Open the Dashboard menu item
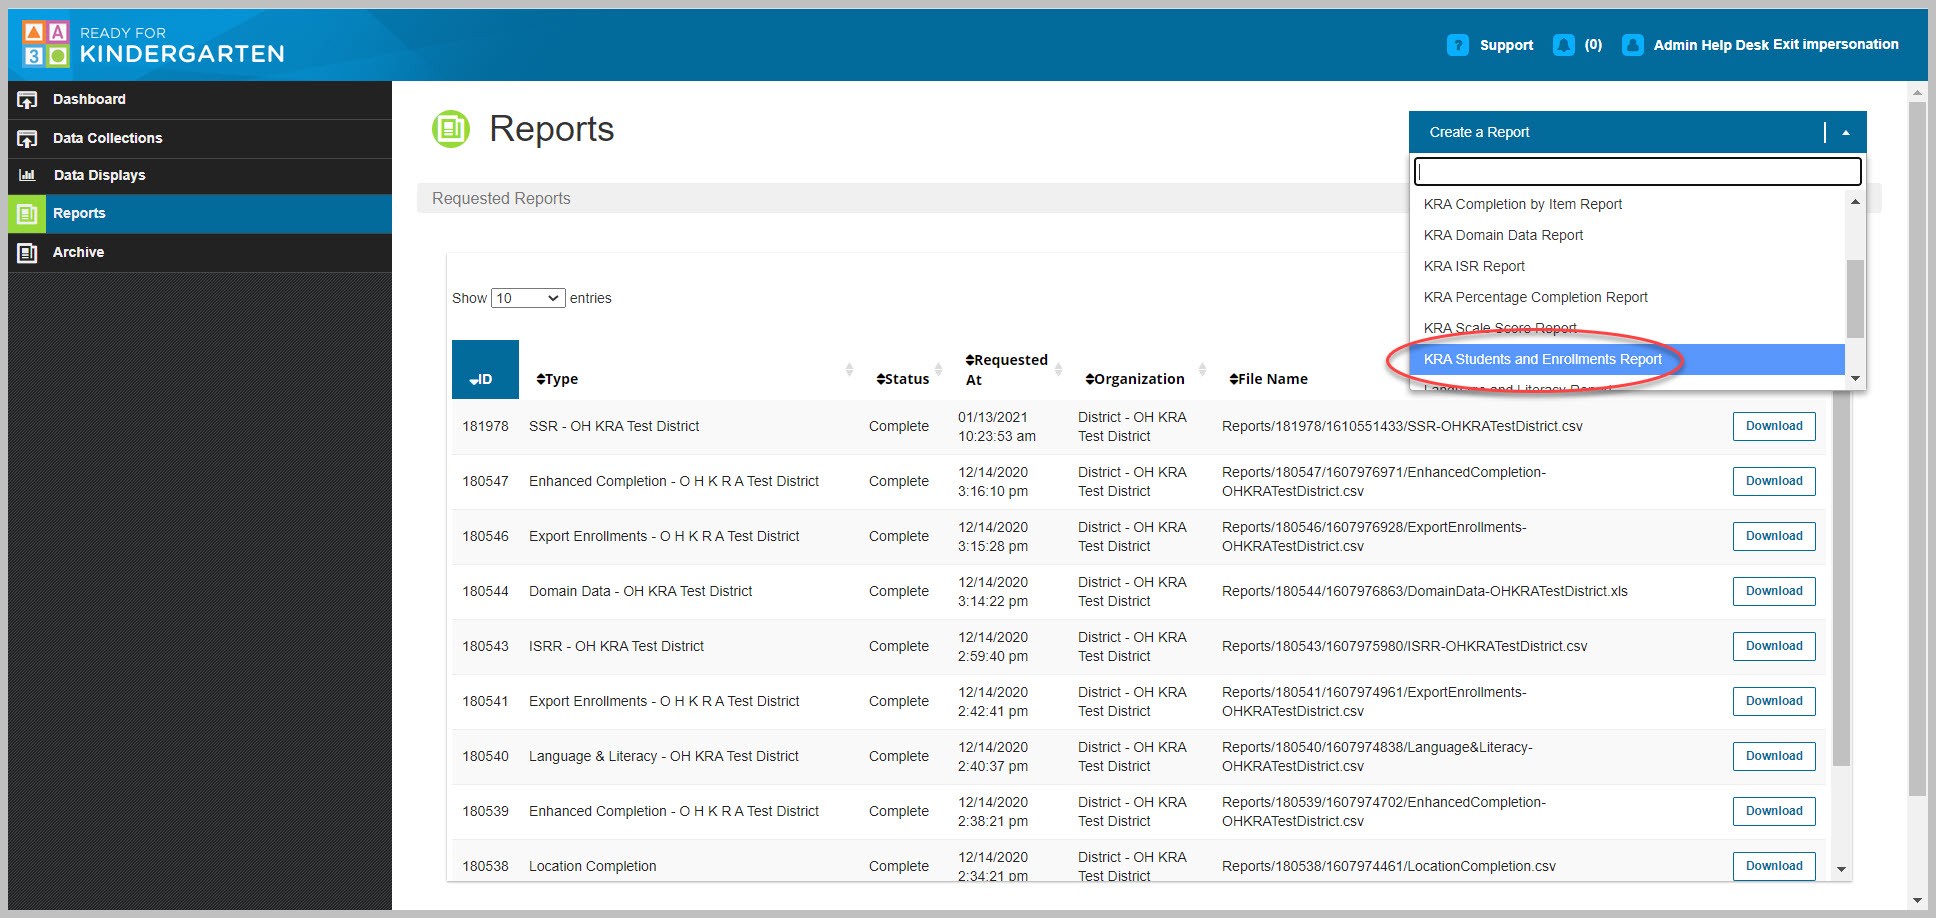This screenshot has height=918, width=1936. click(x=200, y=100)
